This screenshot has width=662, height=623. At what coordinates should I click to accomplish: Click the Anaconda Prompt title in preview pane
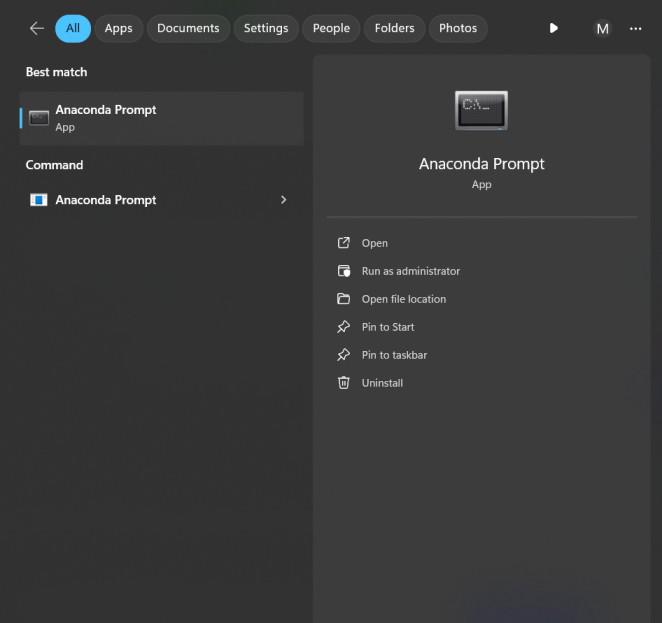tap(482, 164)
